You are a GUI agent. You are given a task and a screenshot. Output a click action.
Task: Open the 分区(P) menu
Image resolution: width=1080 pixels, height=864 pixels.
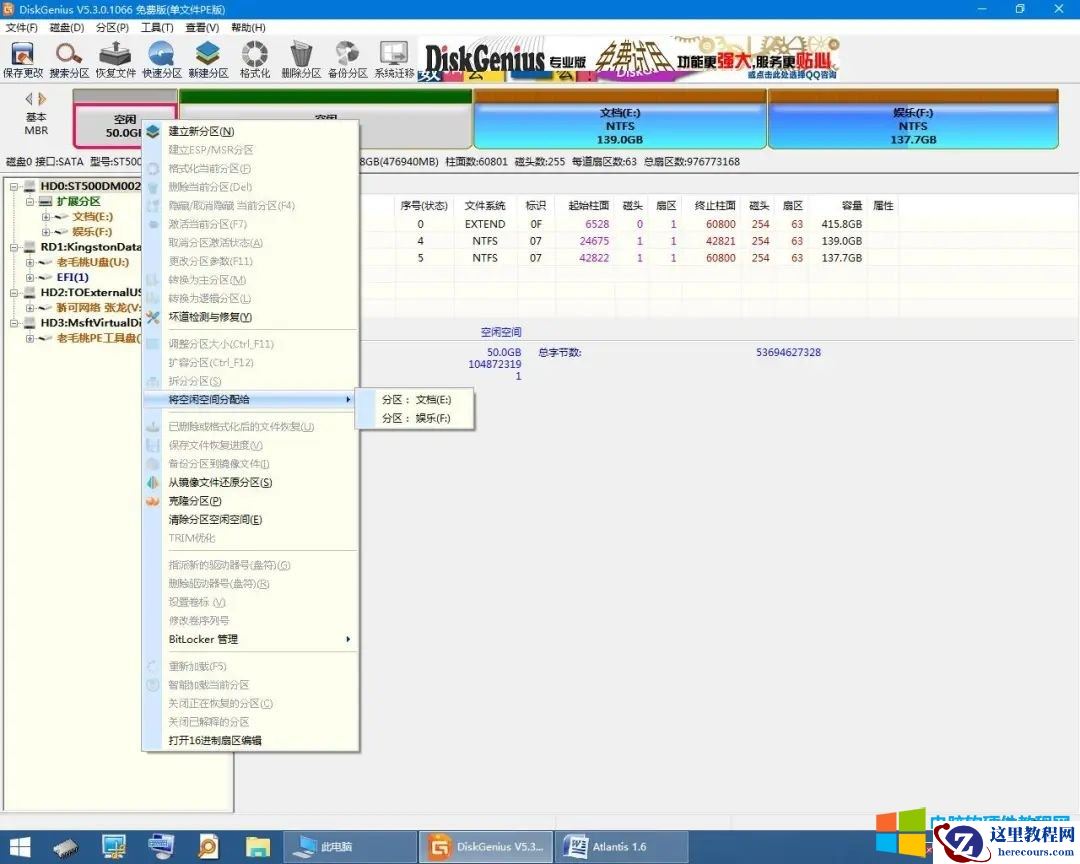pos(112,28)
